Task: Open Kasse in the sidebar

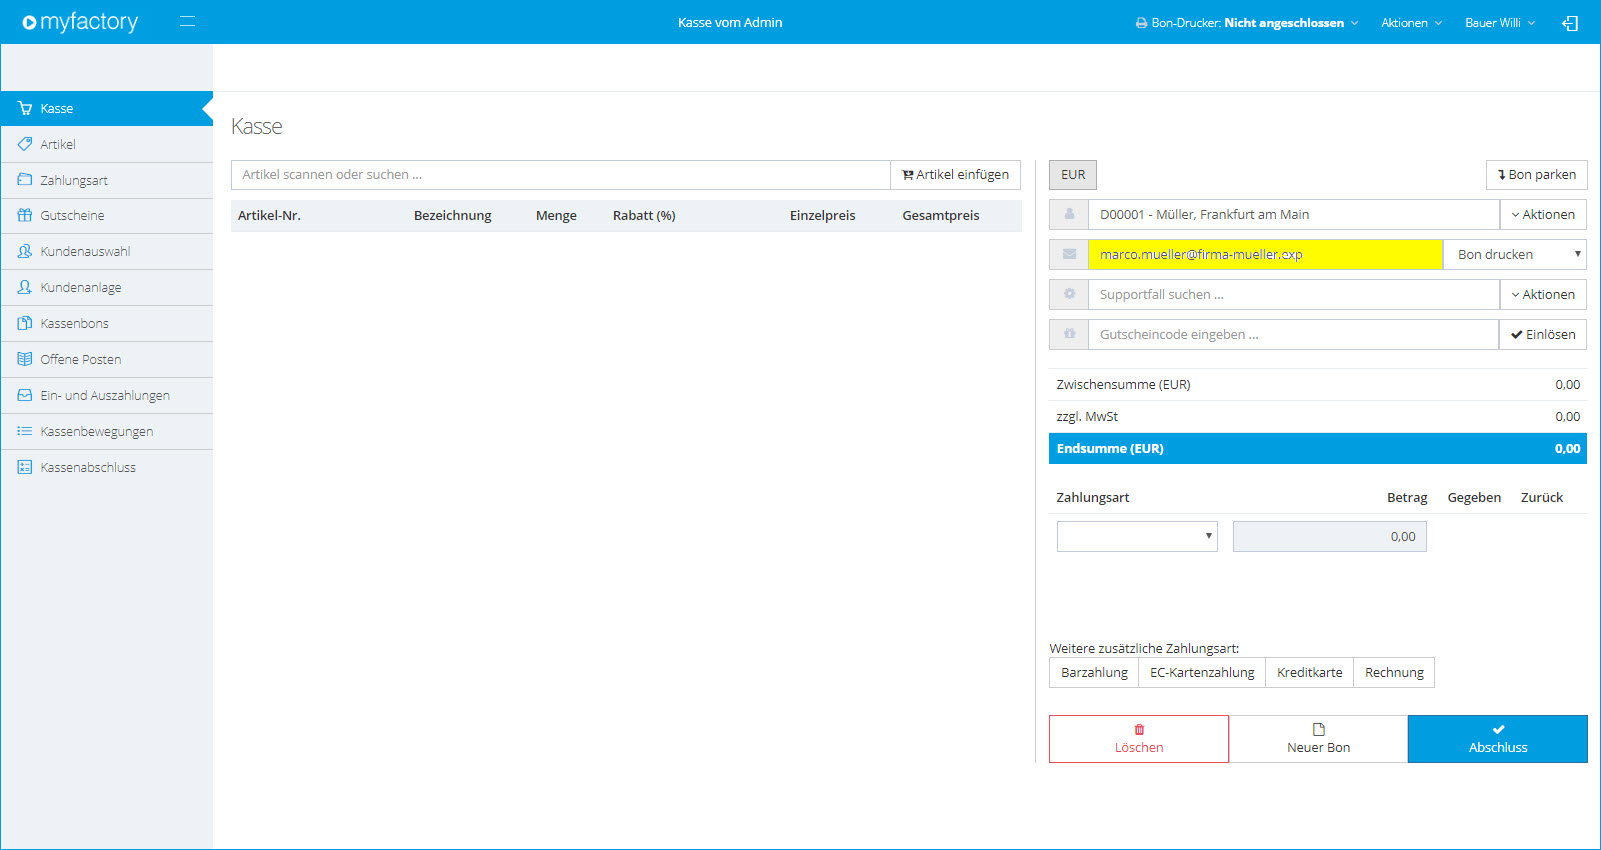Action: 107,108
